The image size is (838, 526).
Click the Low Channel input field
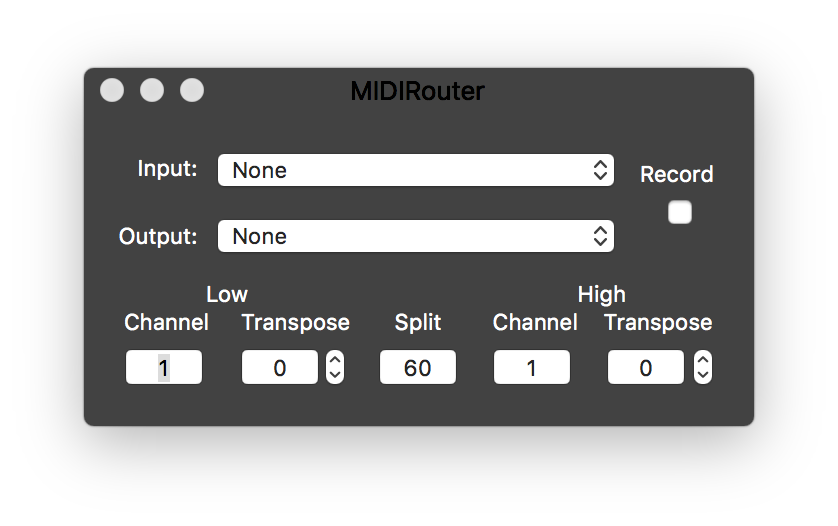coord(164,367)
